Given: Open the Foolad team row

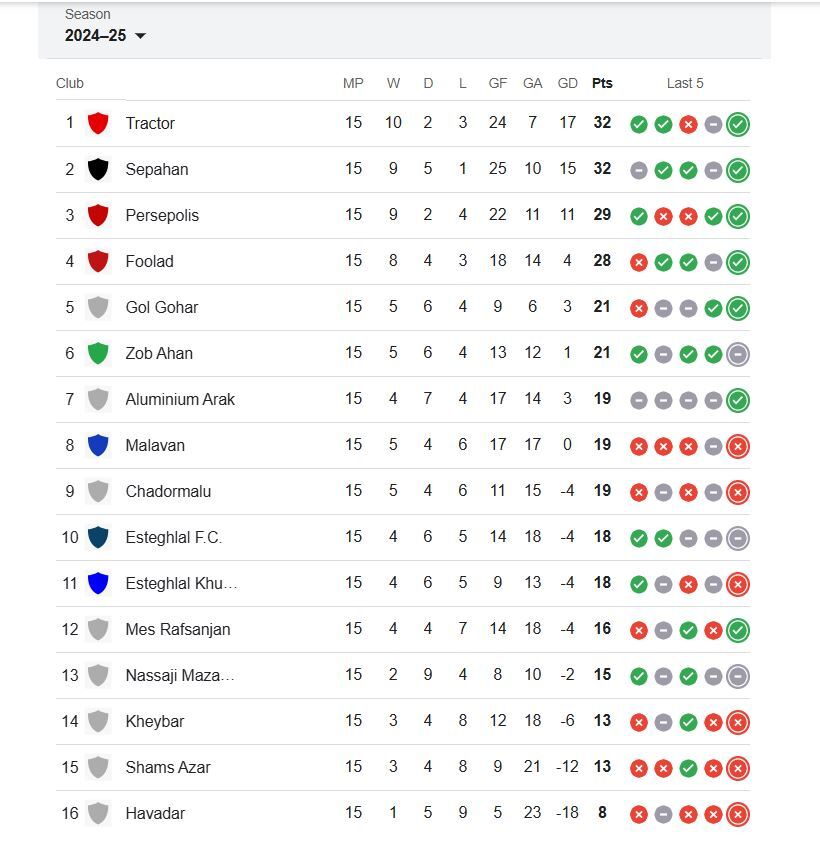Looking at the screenshot, I should coord(403,261).
